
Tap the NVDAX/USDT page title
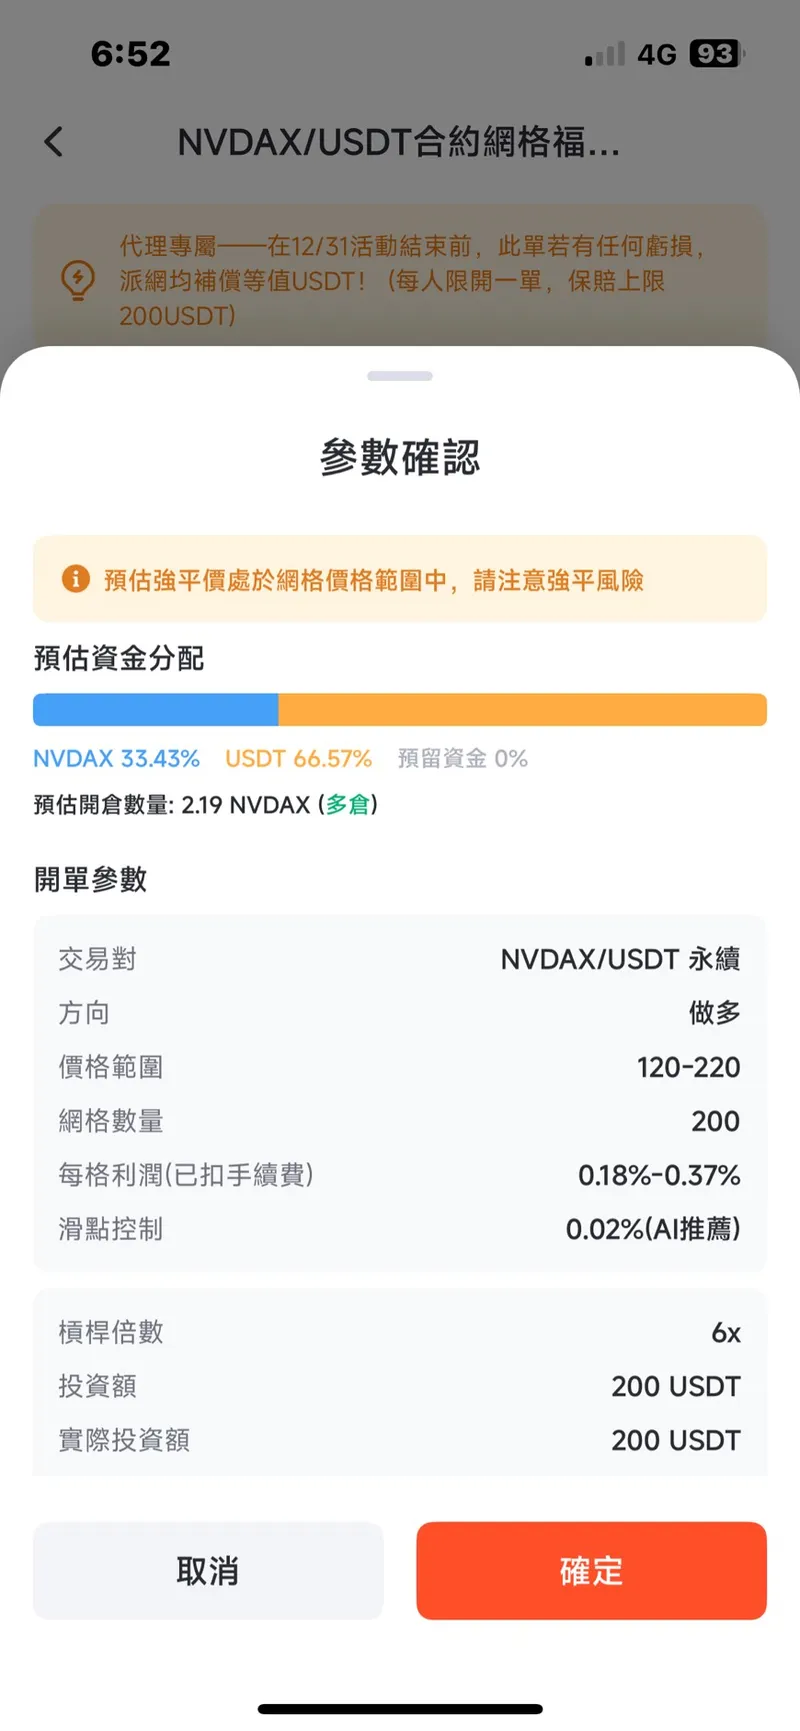tap(399, 142)
